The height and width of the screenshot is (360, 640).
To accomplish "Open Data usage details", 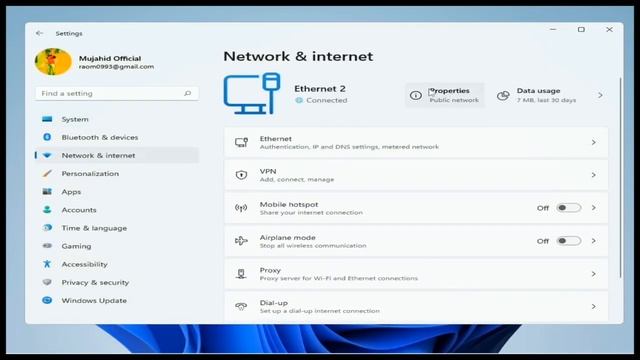I will pos(550,95).
